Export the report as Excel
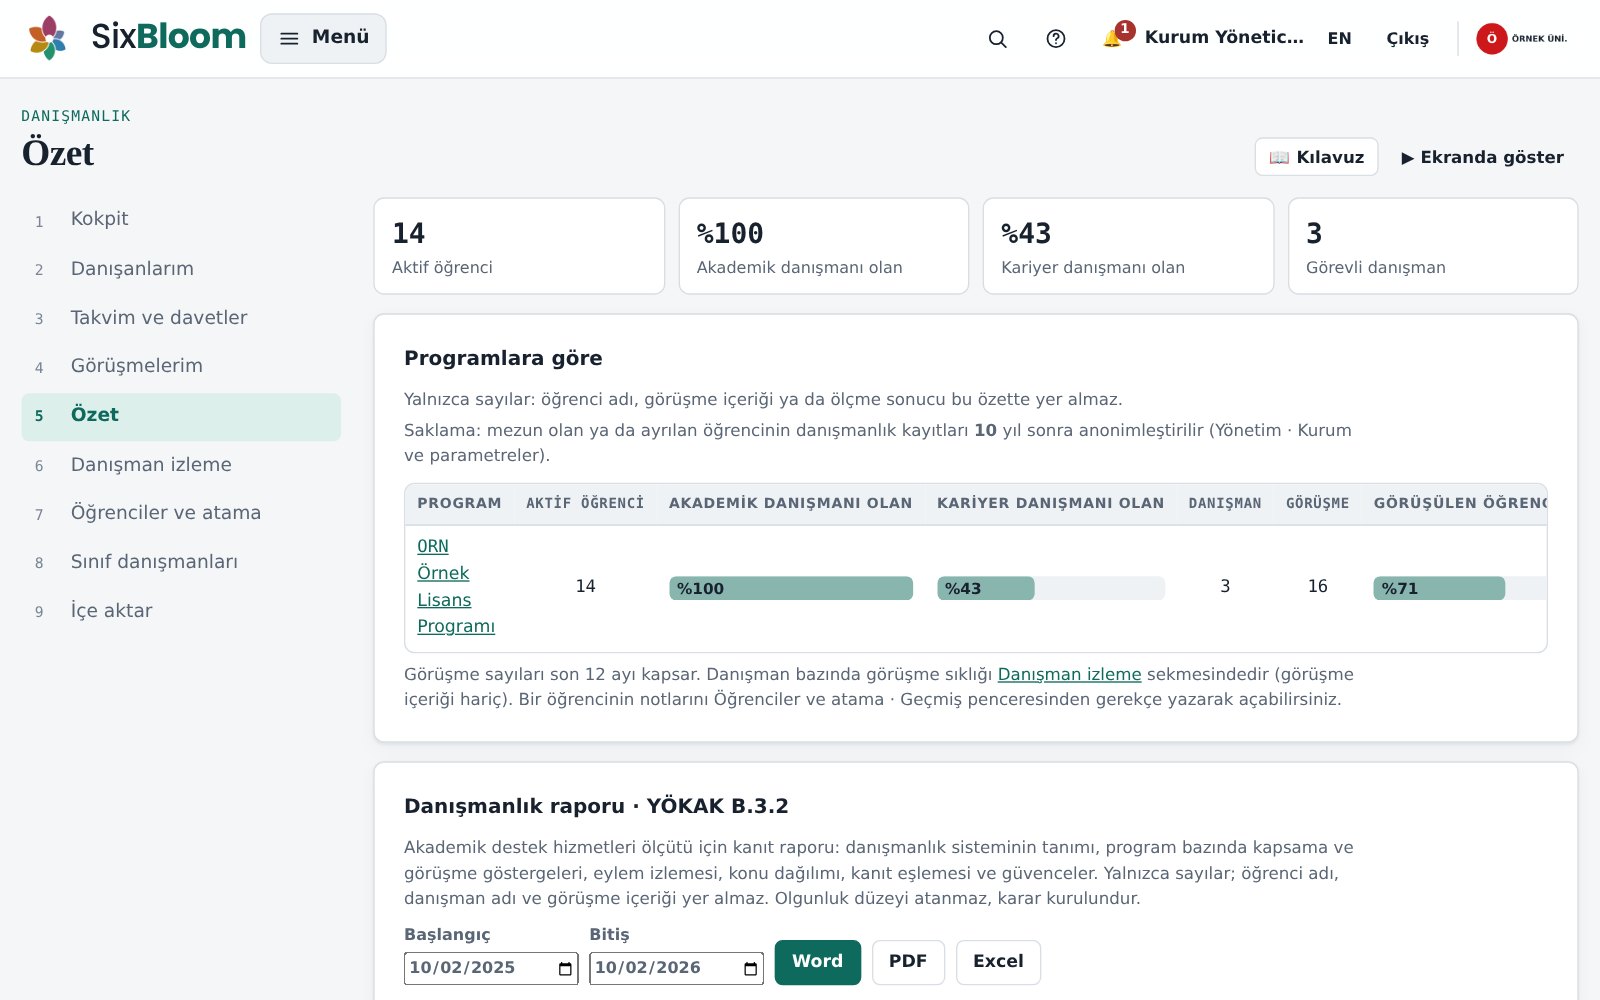Viewport: 1600px width, 1000px height. click(998, 962)
